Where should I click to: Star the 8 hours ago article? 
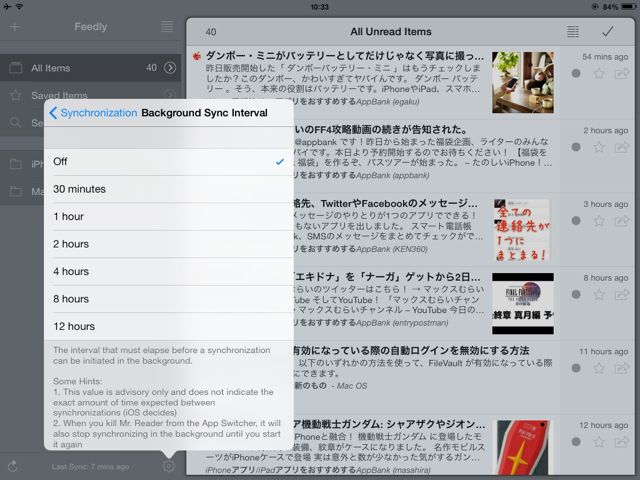[x=599, y=294]
